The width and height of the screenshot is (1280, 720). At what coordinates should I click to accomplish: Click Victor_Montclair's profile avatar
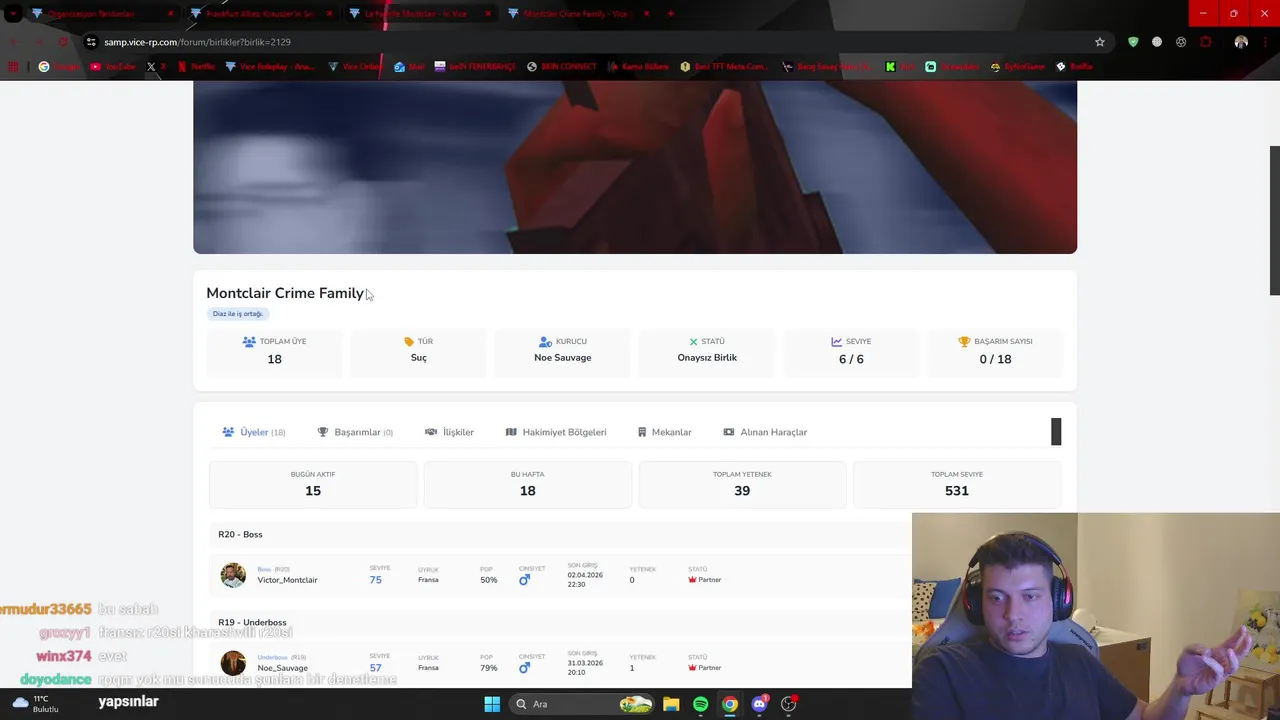[x=233, y=575]
